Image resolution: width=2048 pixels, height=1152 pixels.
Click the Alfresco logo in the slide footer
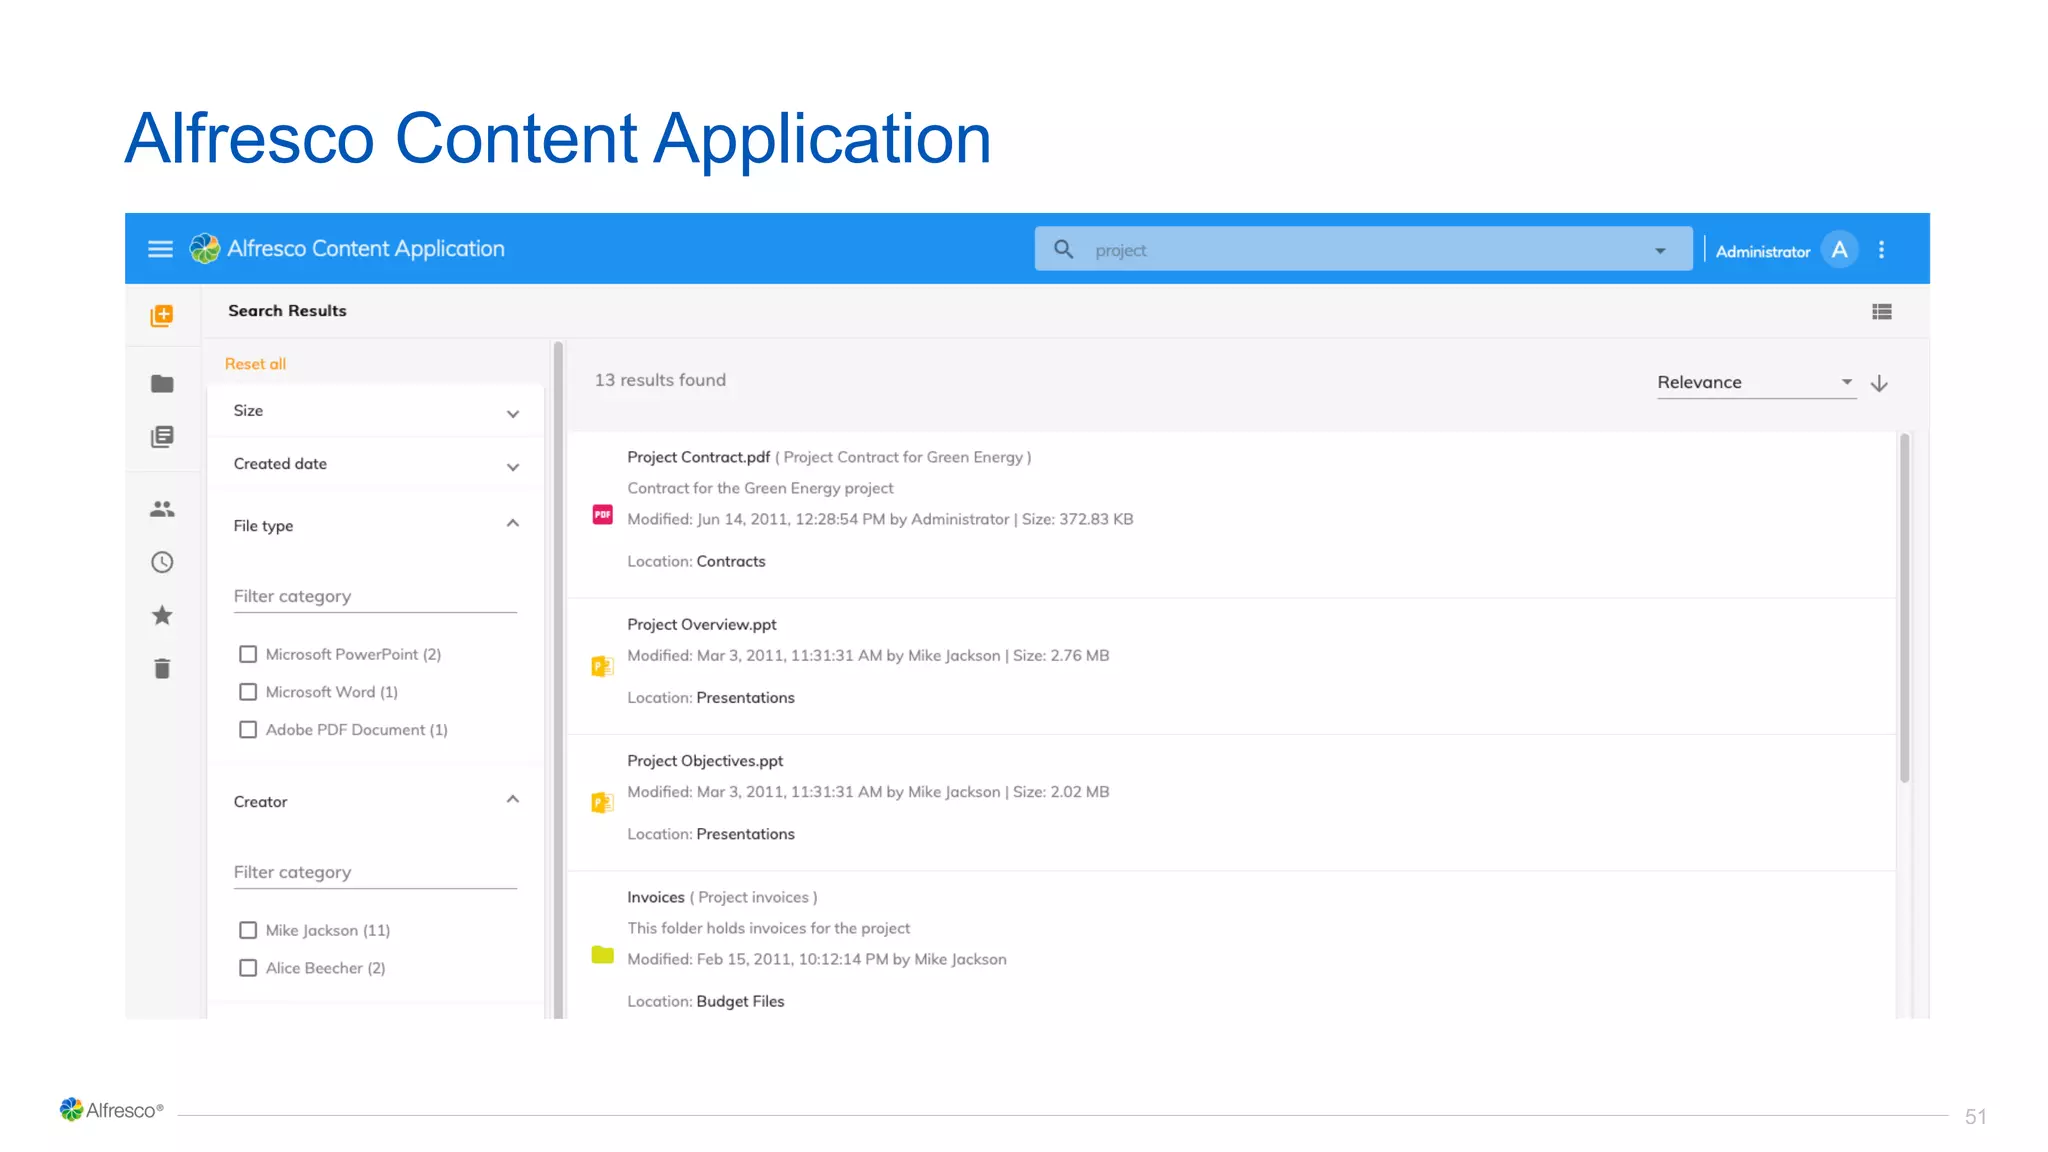pos(111,1109)
